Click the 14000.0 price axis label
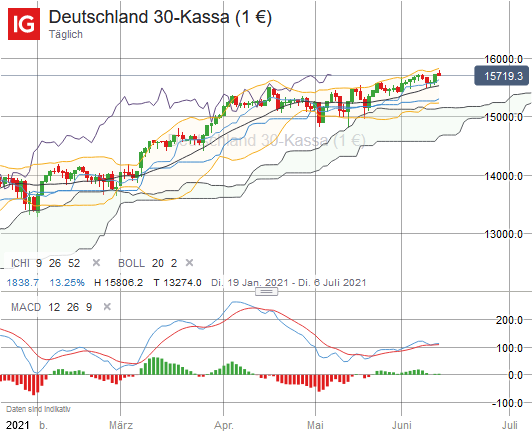This screenshot has height=434, width=532. [503, 176]
